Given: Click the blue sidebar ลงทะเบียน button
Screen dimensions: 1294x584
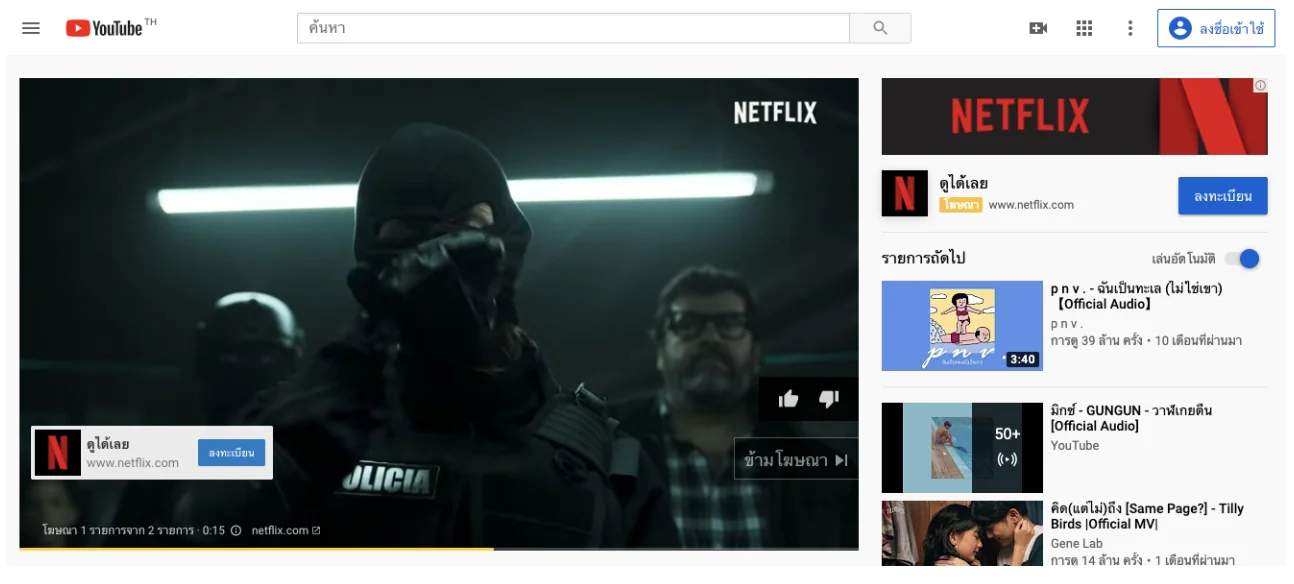Looking at the screenshot, I should 1222,196.
